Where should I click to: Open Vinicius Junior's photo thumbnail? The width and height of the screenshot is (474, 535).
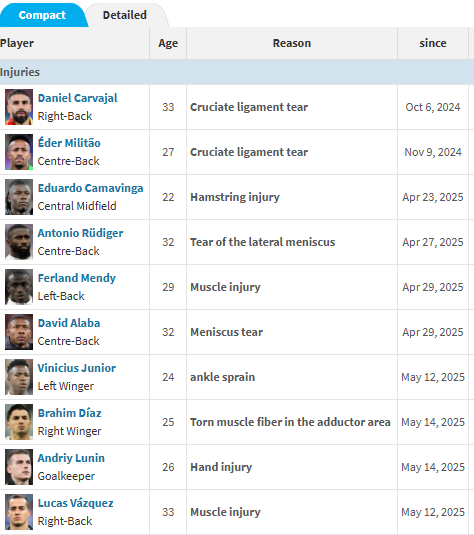19,377
